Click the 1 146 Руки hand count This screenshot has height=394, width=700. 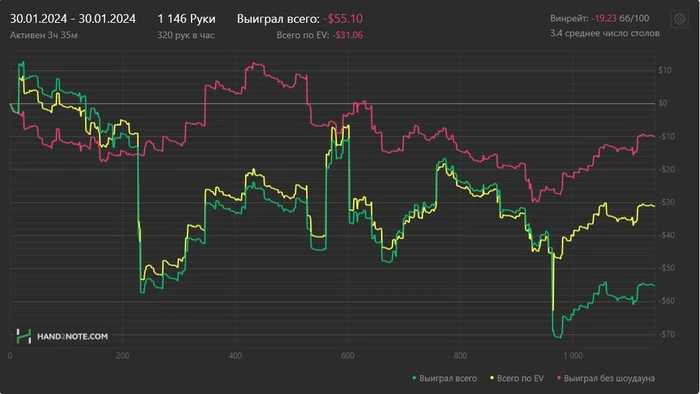point(186,19)
